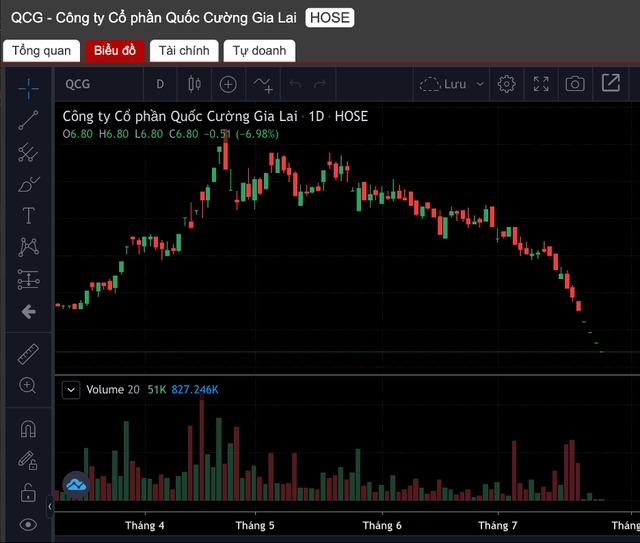Take a chart snapshot with camera icon

click(574, 84)
